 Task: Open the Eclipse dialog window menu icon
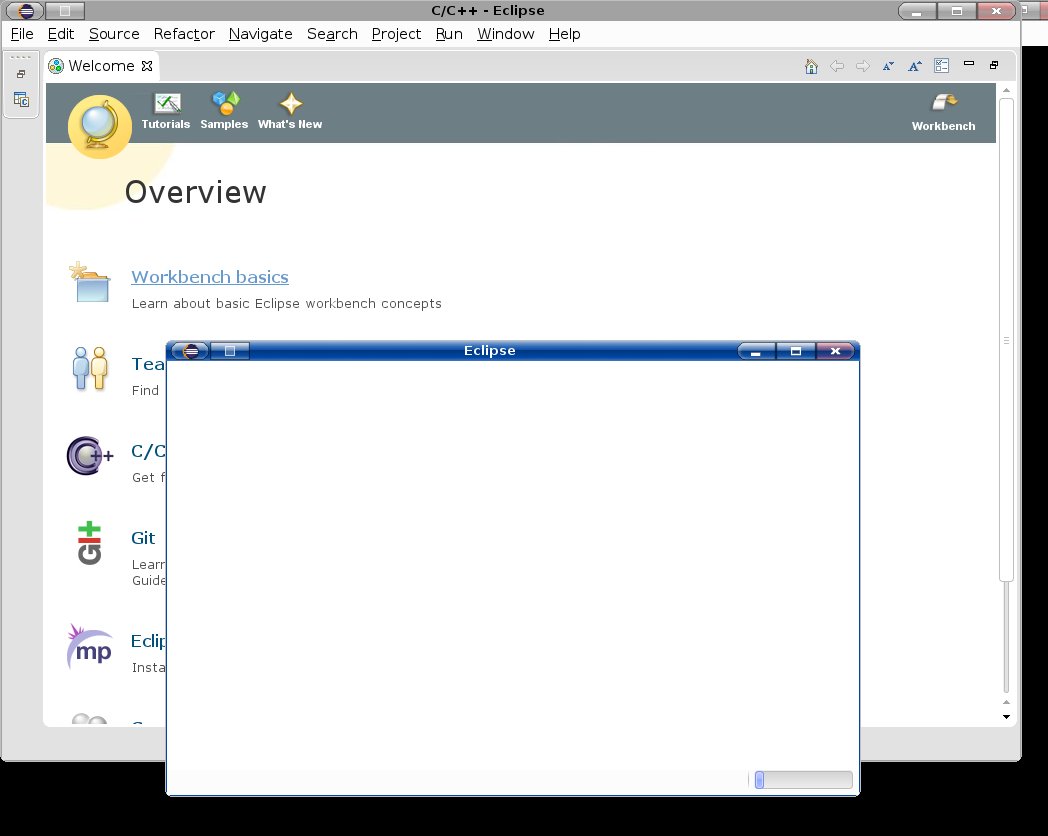click(190, 351)
